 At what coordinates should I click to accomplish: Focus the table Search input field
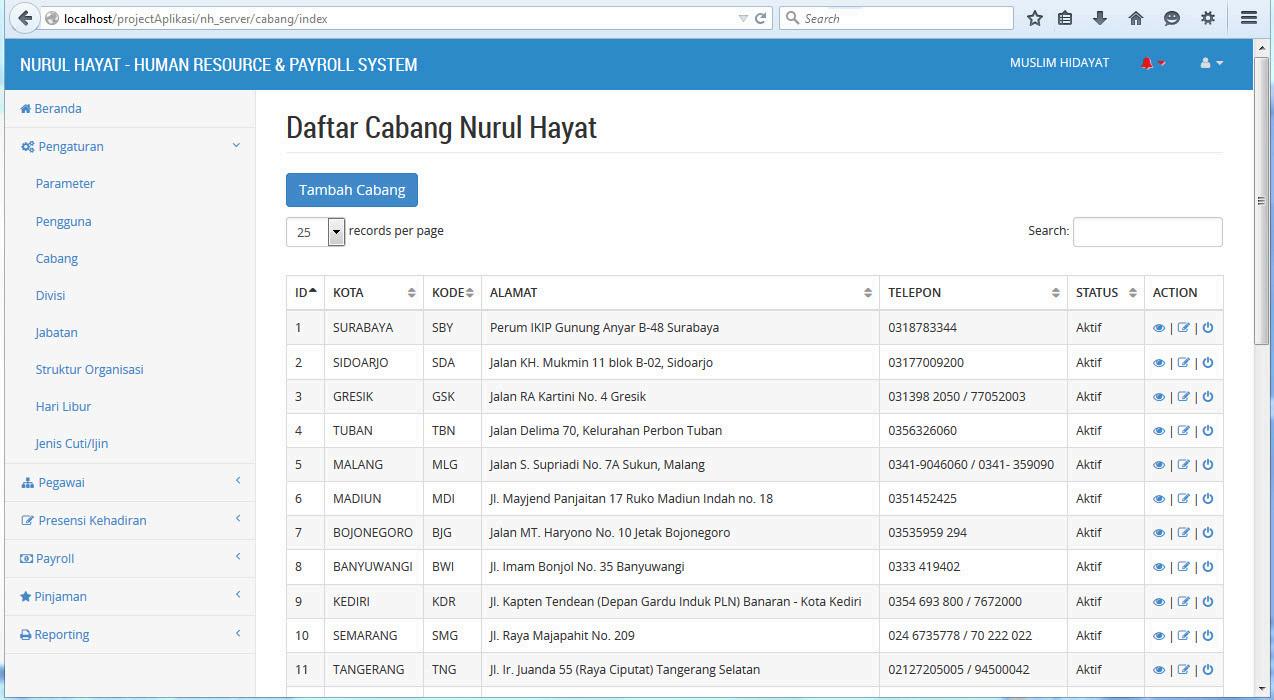click(1147, 232)
